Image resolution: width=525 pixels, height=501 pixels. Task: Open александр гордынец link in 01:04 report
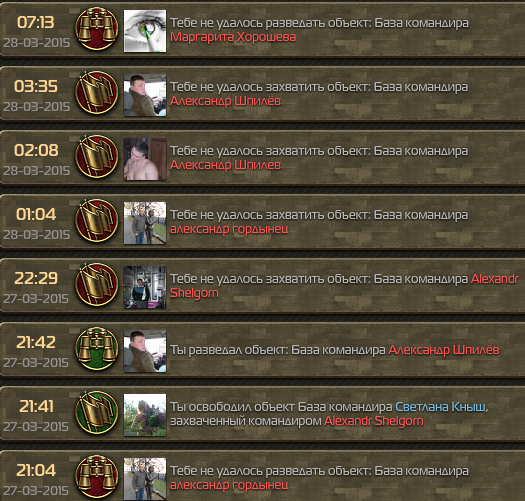pos(229,229)
